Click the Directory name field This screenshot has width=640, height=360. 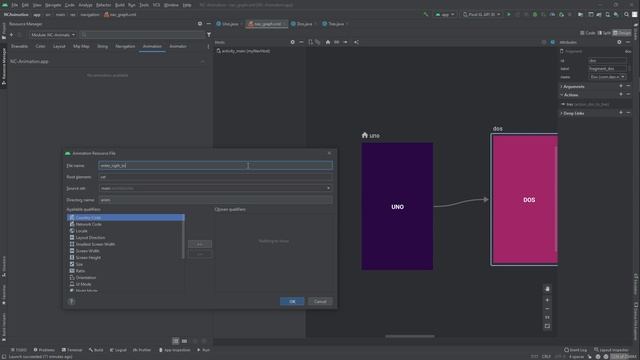tap(215, 200)
